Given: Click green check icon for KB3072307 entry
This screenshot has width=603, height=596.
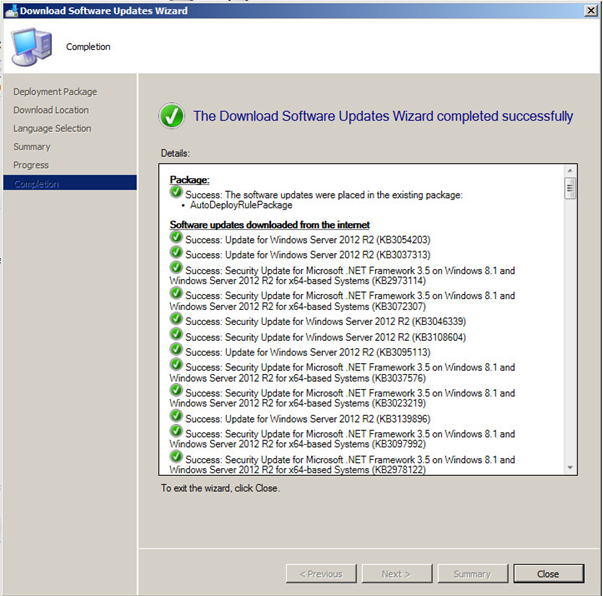Looking at the screenshot, I should (x=176, y=293).
